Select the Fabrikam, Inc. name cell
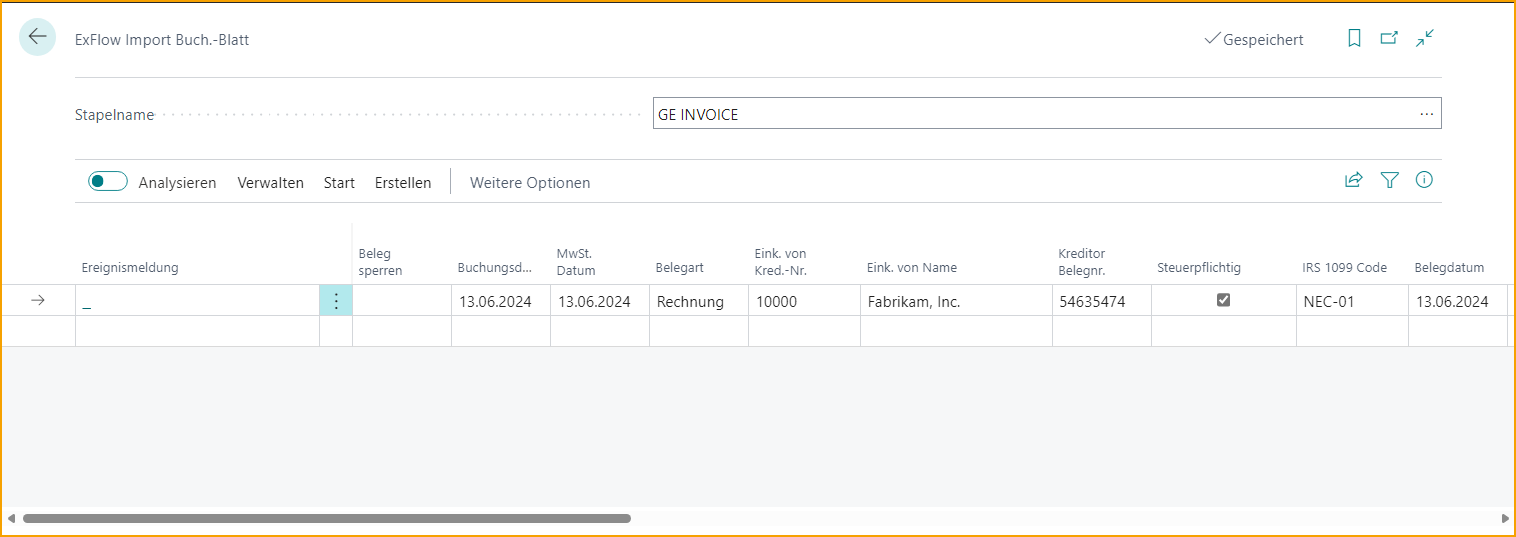 (956, 301)
